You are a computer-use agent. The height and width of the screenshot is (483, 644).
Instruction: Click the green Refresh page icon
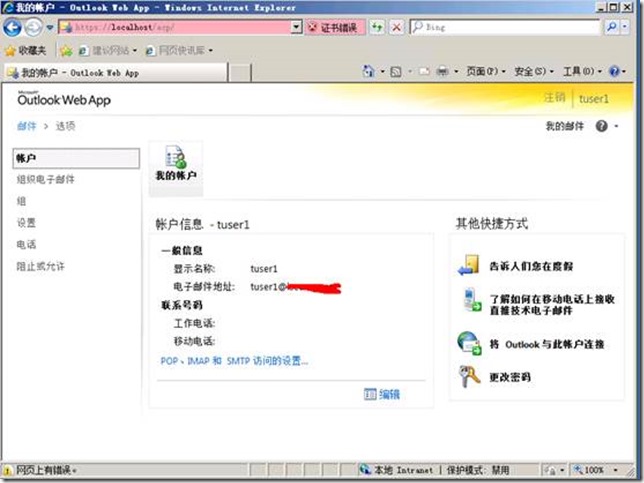pyautogui.click(x=377, y=28)
